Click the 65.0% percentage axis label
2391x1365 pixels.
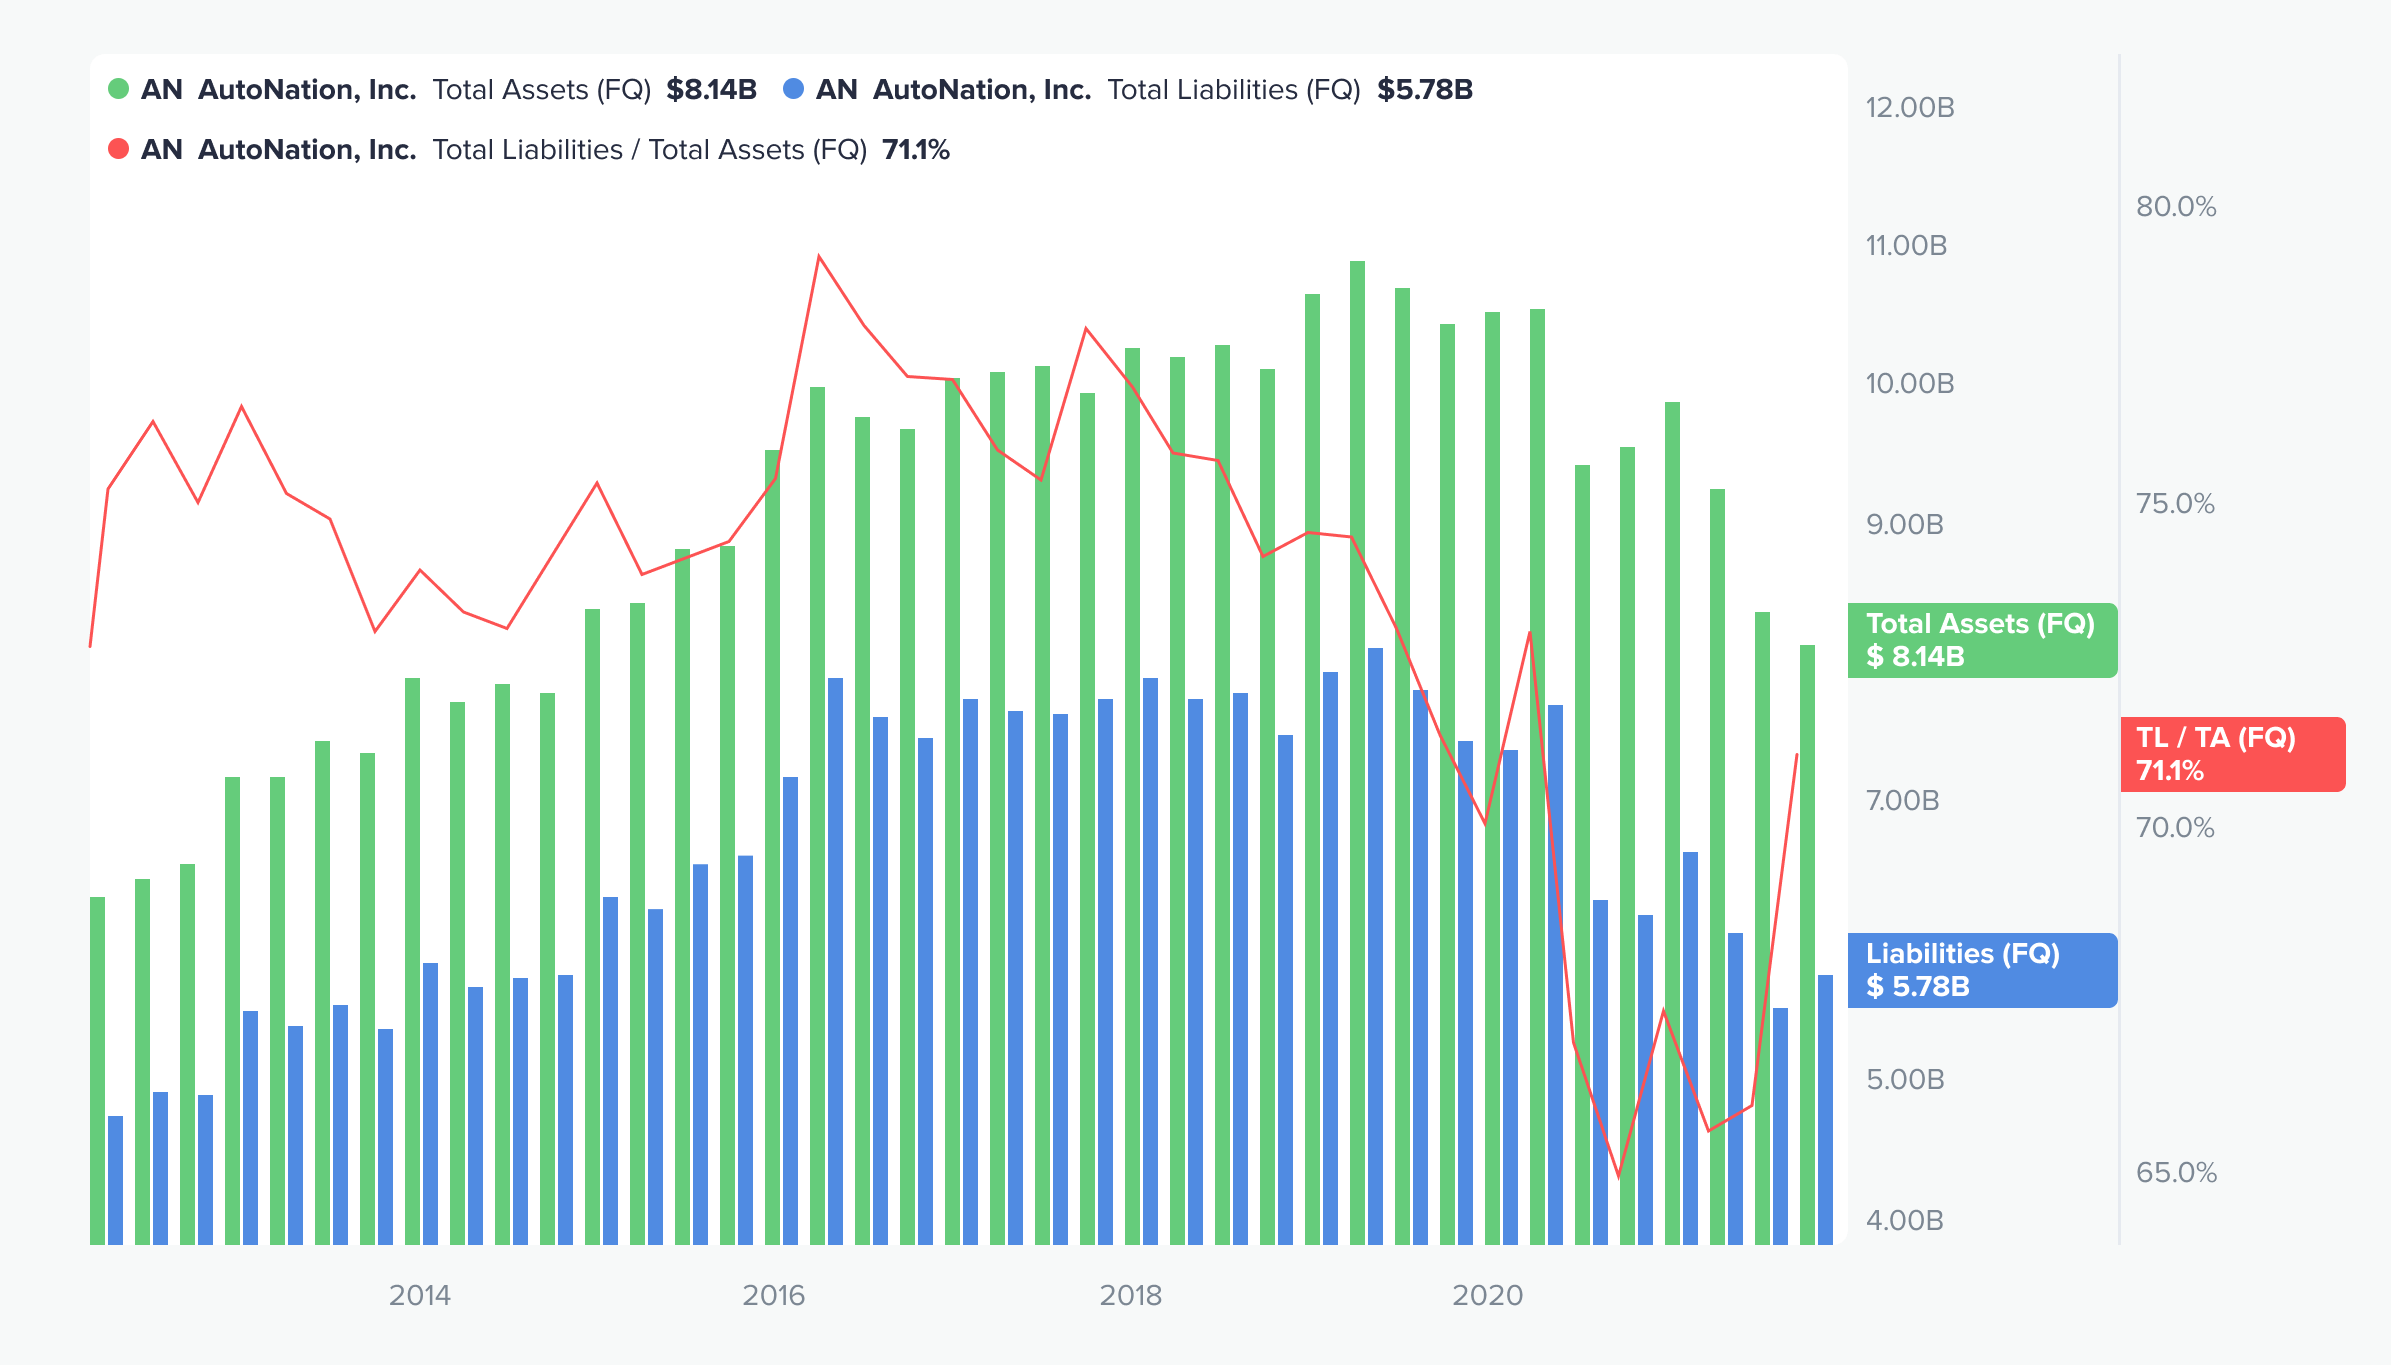tap(2176, 1172)
